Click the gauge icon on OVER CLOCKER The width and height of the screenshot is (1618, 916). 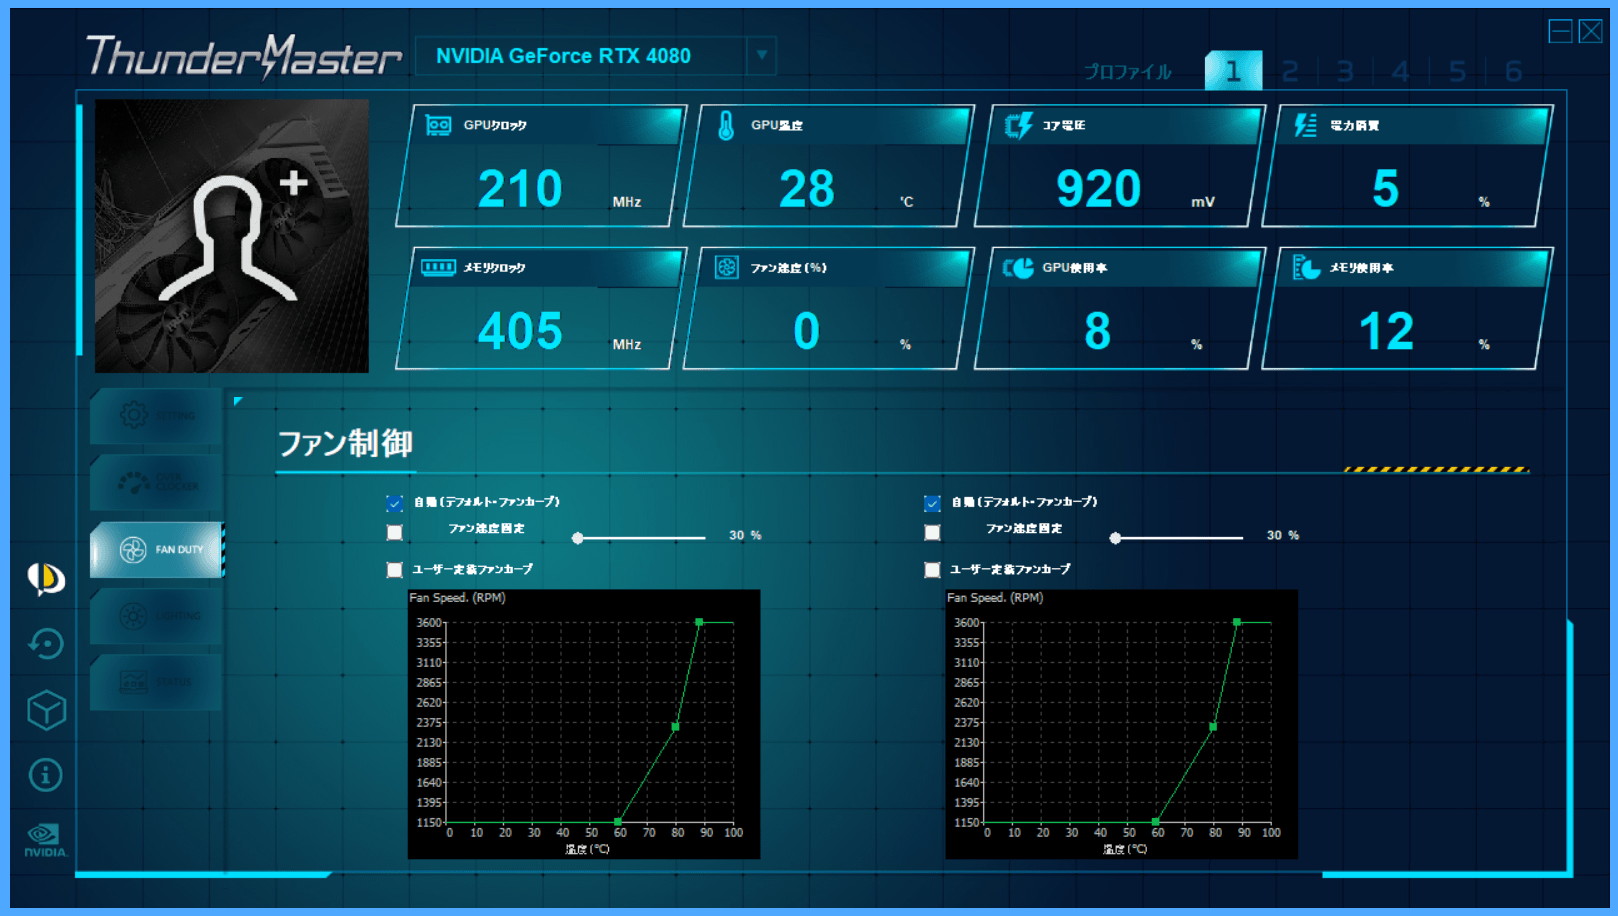tap(134, 483)
